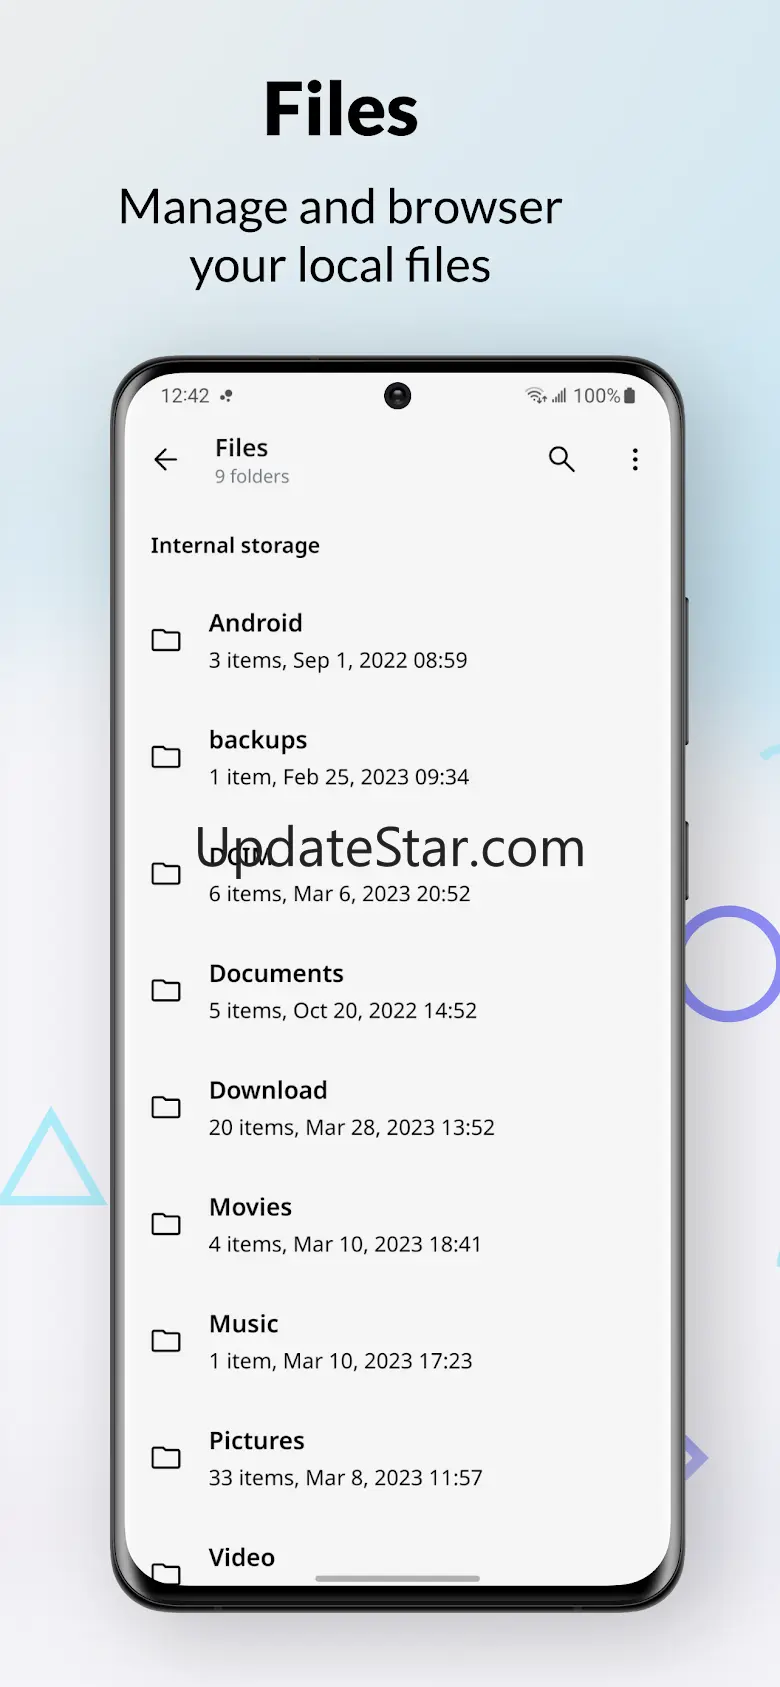Tap the backups folder icon
Viewport: 780px width, 1687px height.
[166, 757]
